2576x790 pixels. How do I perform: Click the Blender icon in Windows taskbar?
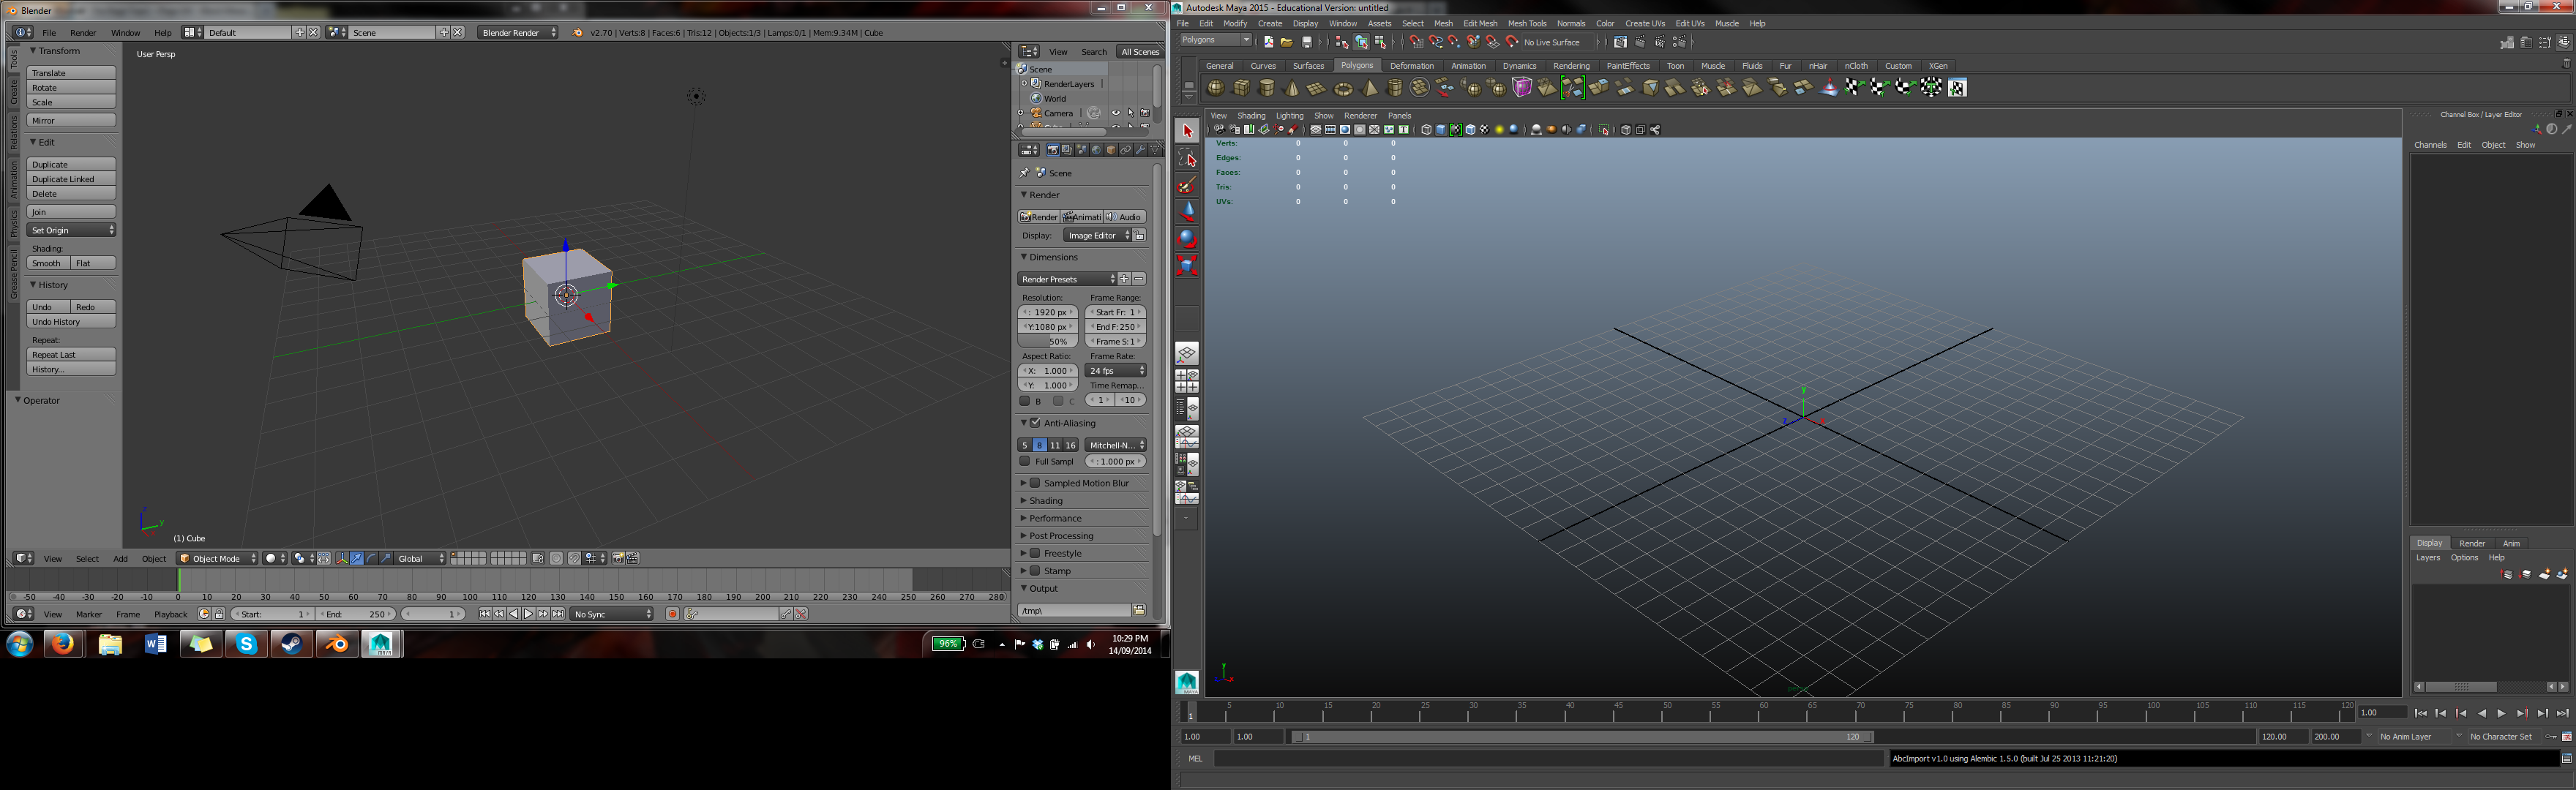tap(337, 645)
